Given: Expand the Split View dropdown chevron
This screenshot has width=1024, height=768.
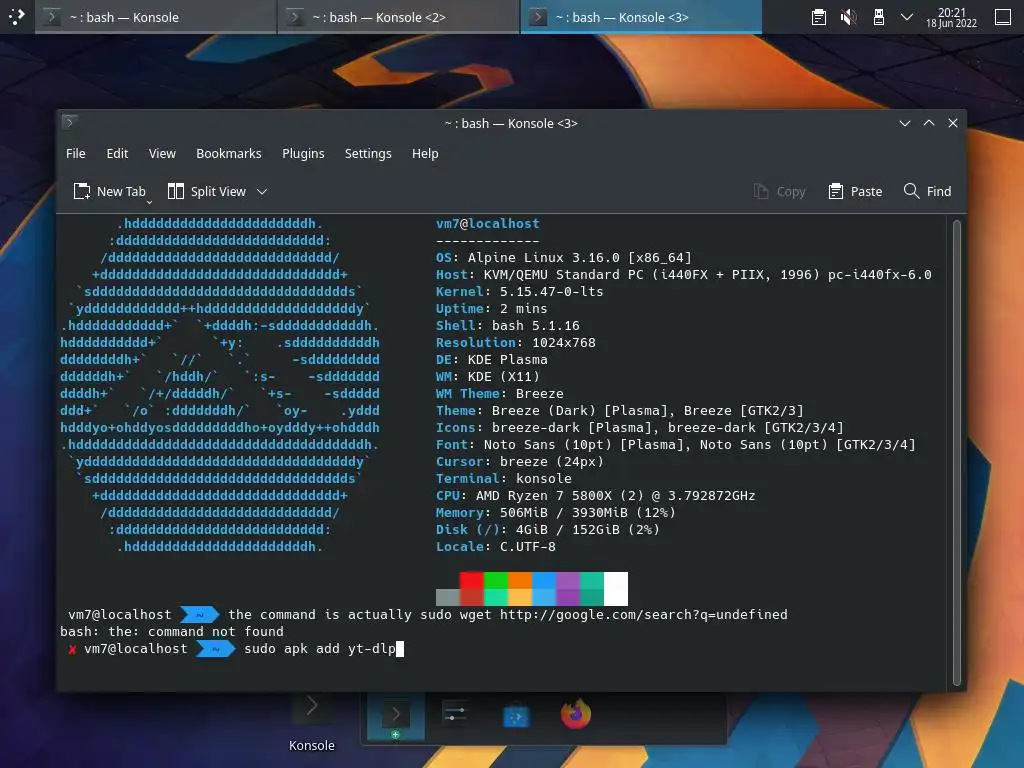Looking at the screenshot, I should coord(262,191).
